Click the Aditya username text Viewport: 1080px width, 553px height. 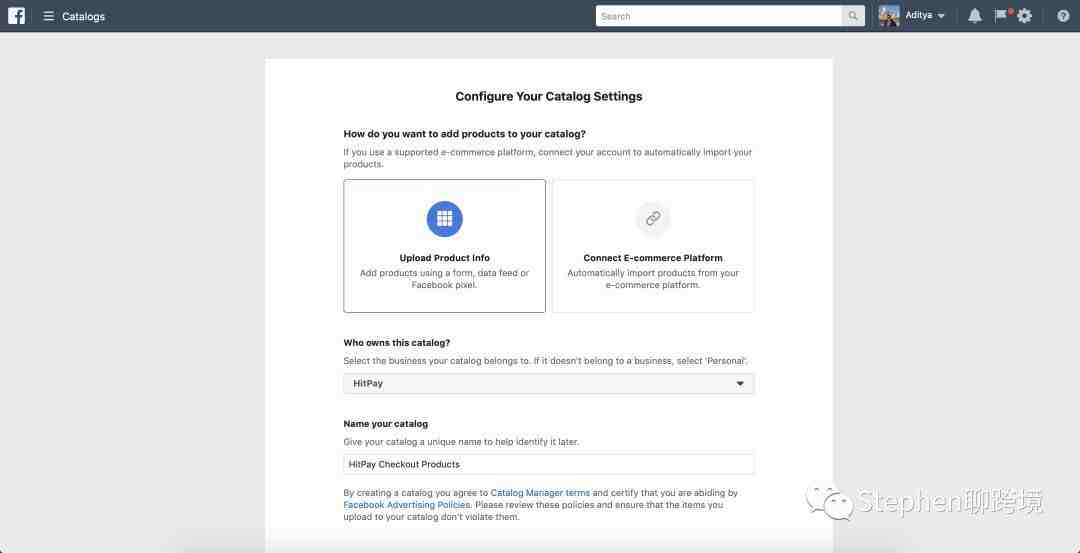tap(919, 15)
